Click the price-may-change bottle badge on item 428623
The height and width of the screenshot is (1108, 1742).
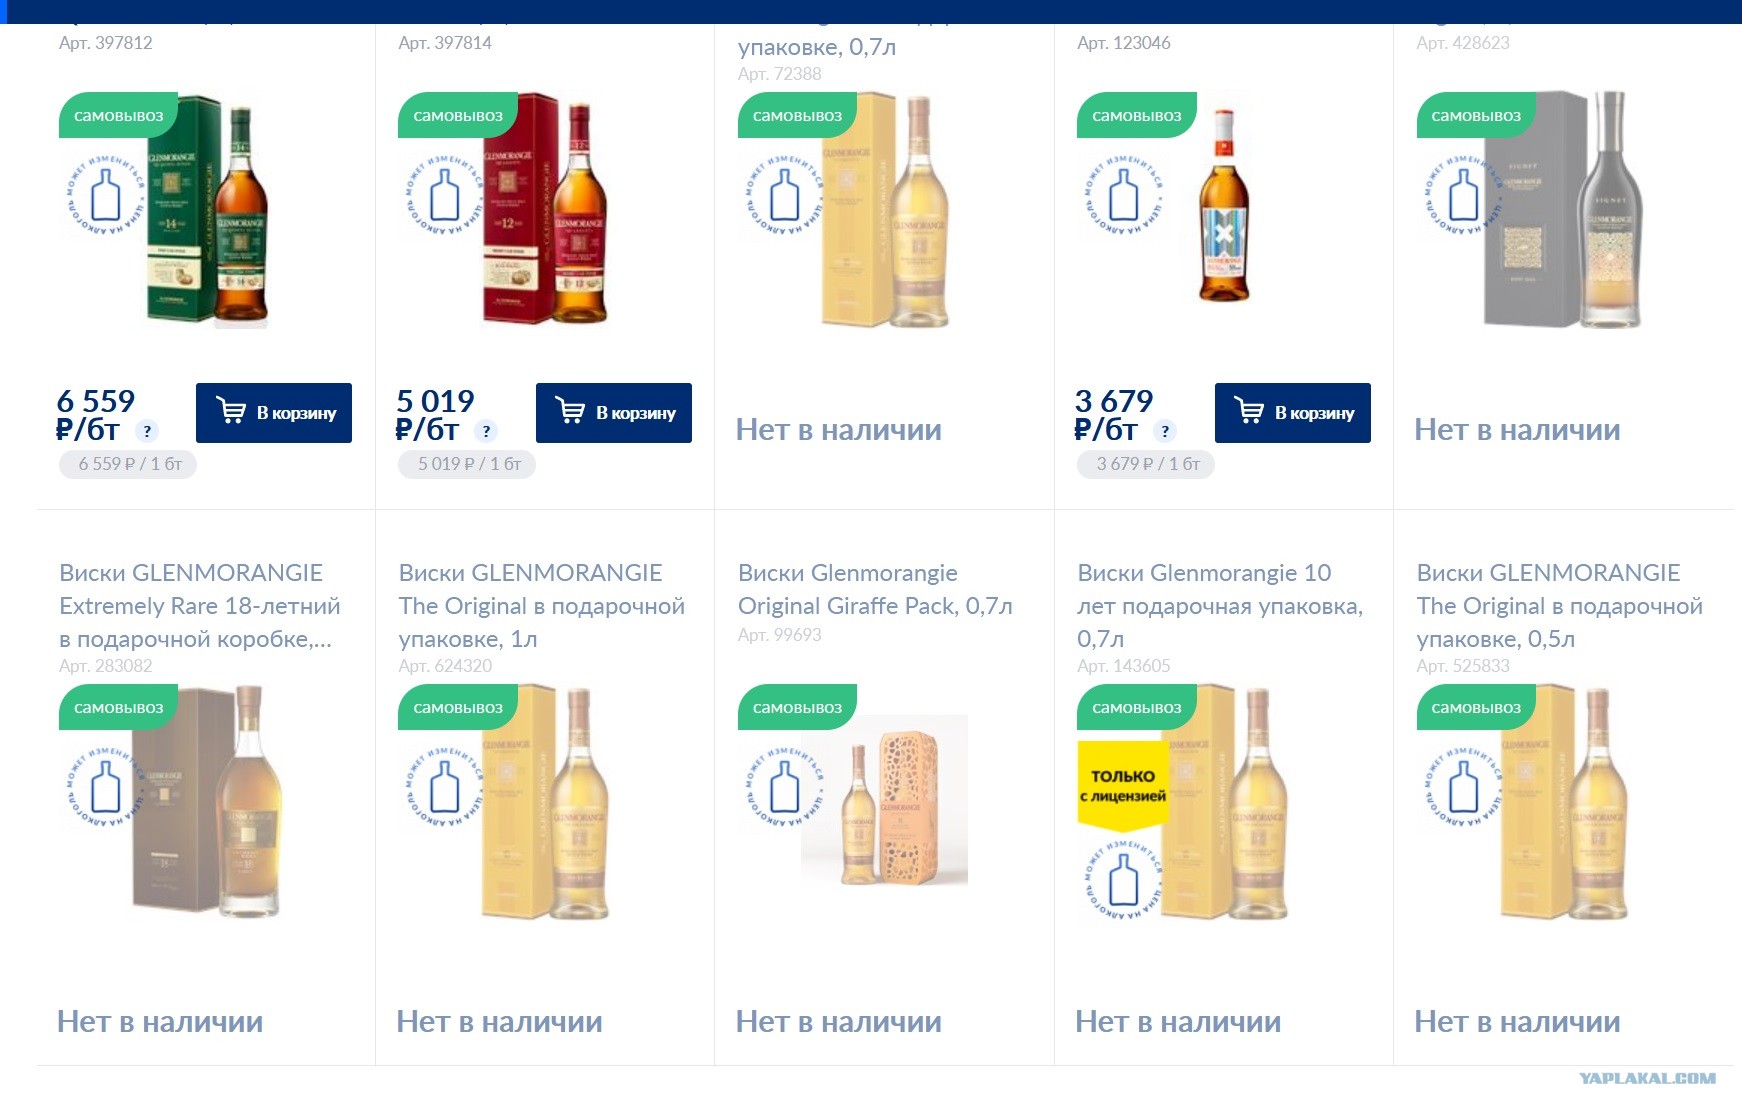point(1463,195)
